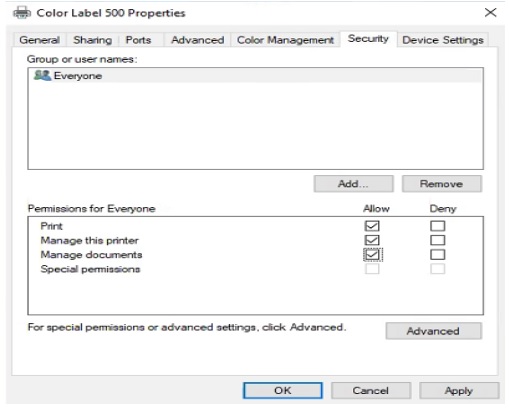Switch to Color Management tab
This screenshot has width=509, height=413.
pos(285,40)
